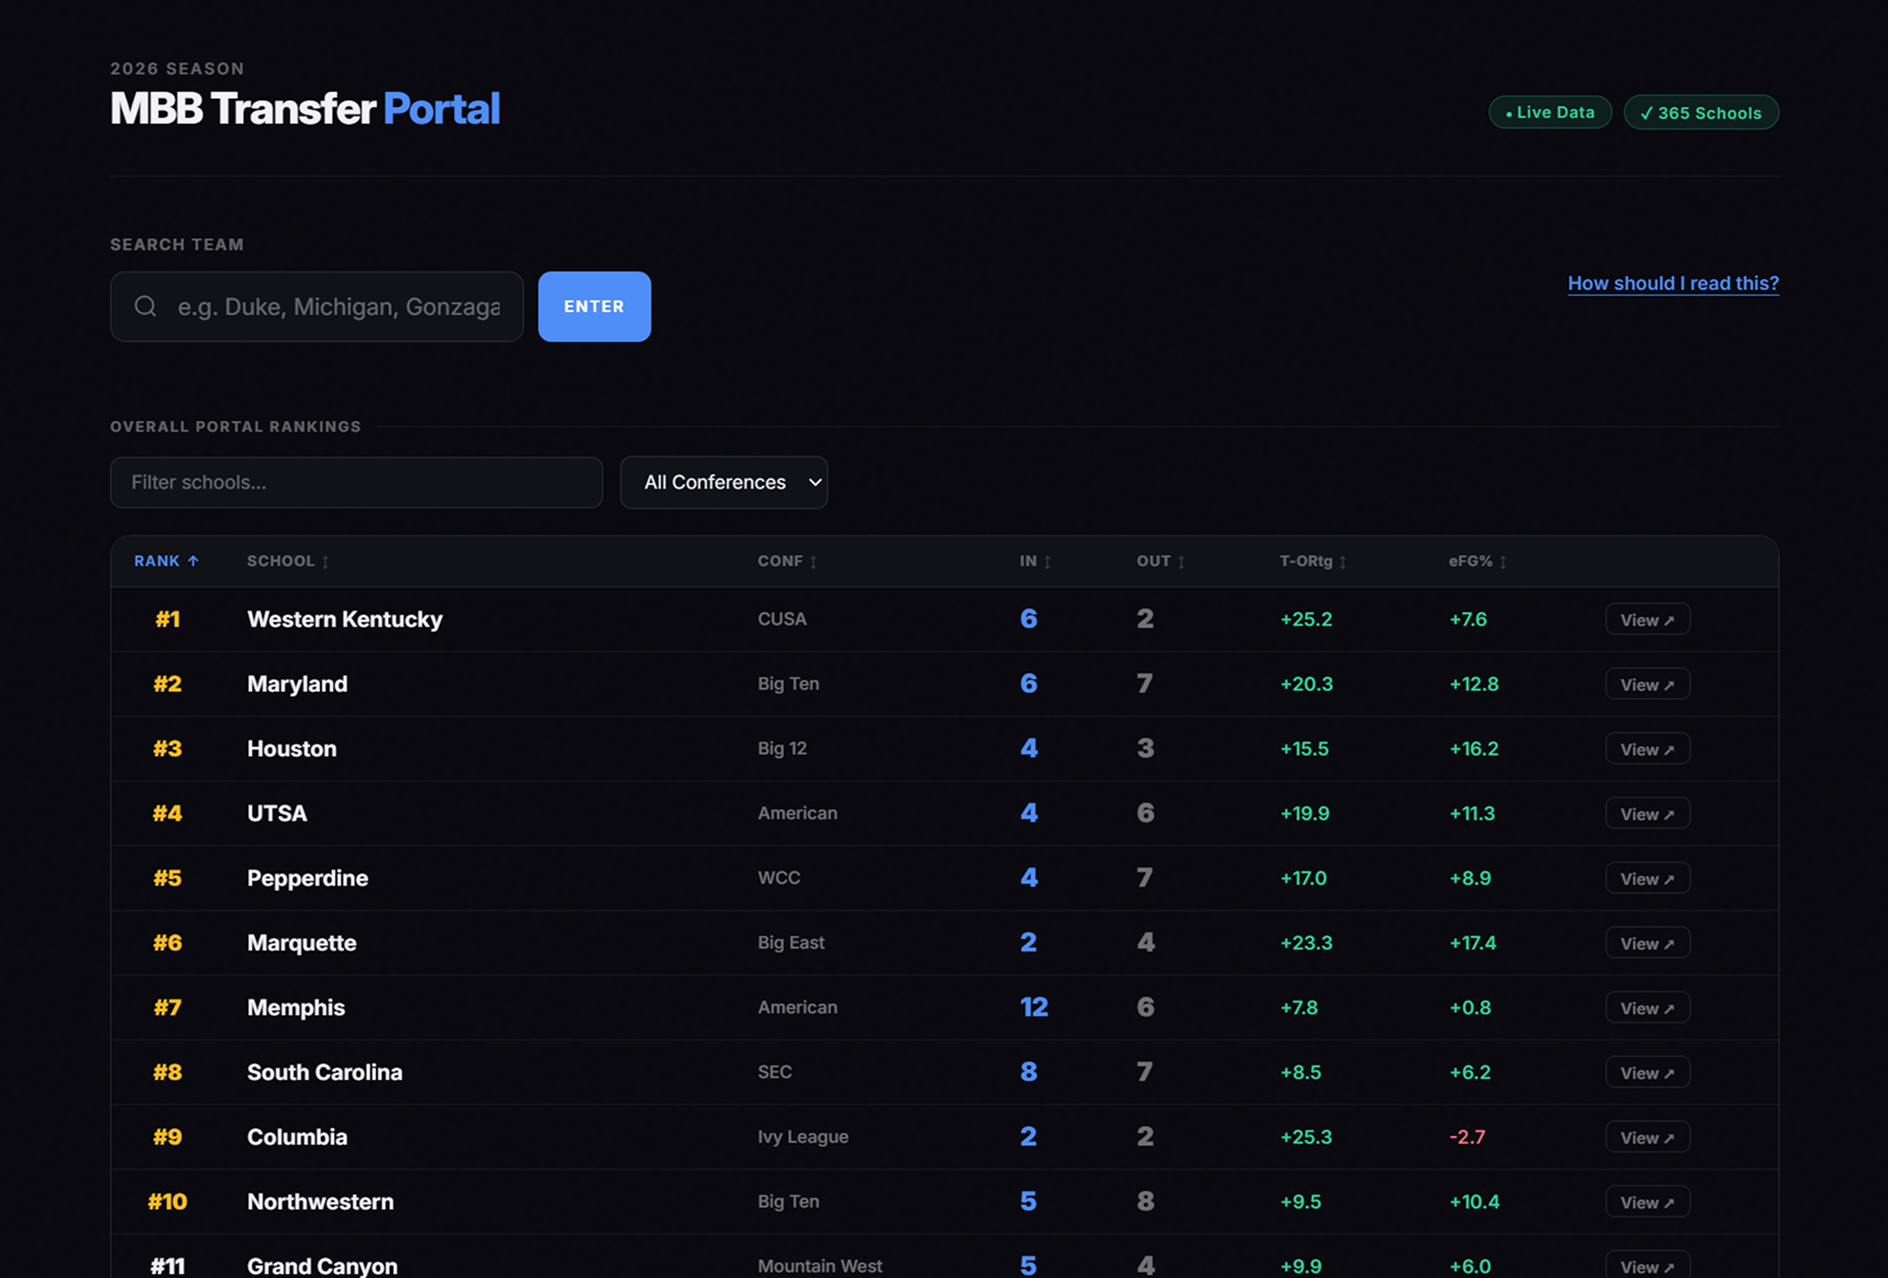This screenshot has width=1888, height=1278.
Task: Click Northwestern's 8 outgoing transfers value
Action: click(1146, 1201)
